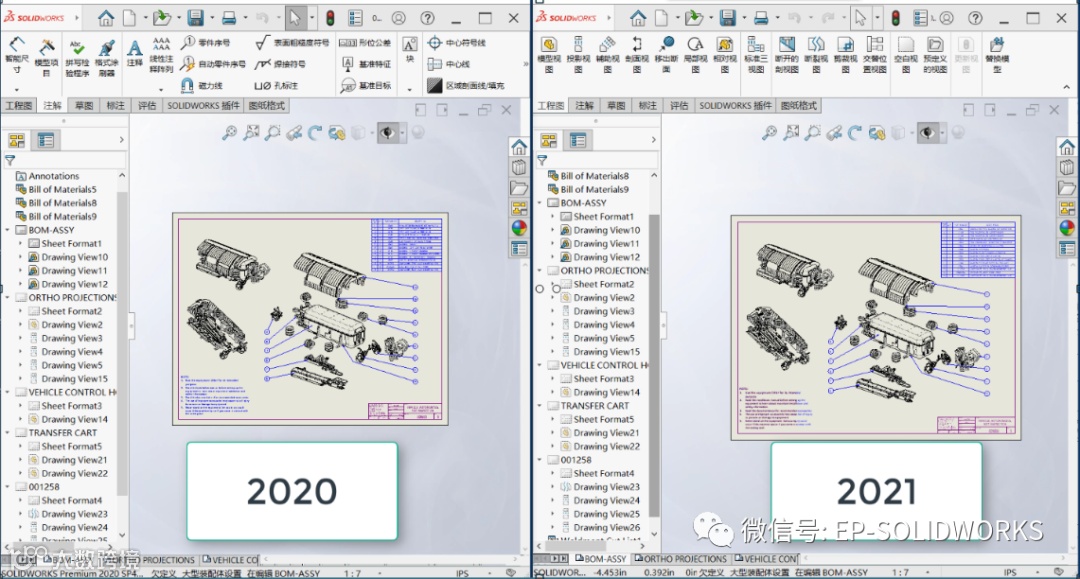Open Options list icon in 2020 window
Screen dimensions: 1080x579
[x=355, y=18]
